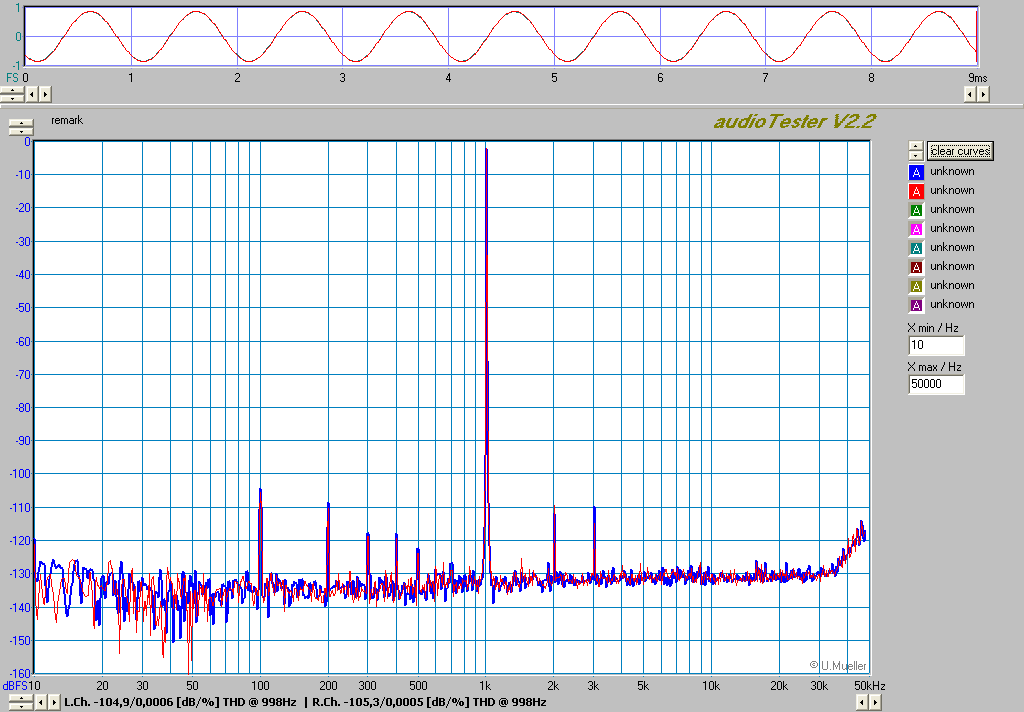Select the olive curve A icon

[x=916, y=286]
